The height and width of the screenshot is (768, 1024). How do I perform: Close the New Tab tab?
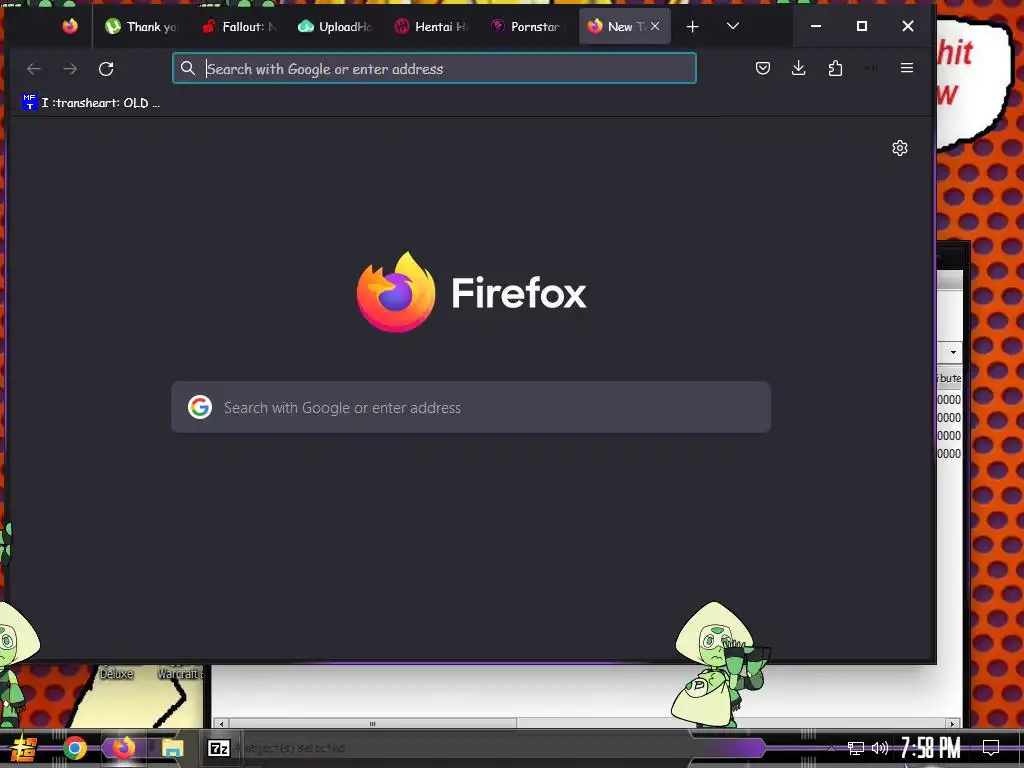tap(655, 26)
